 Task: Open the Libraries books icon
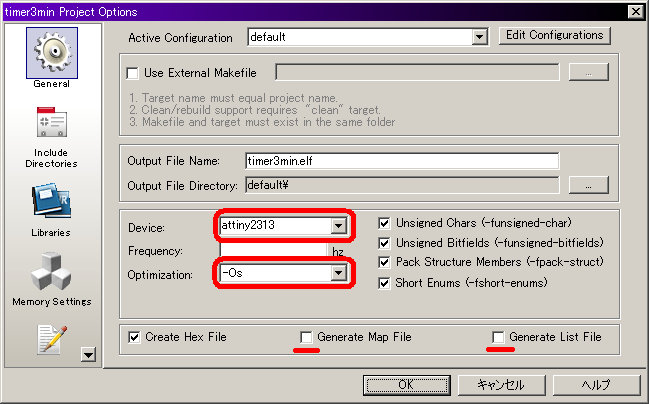coord(52,201)
